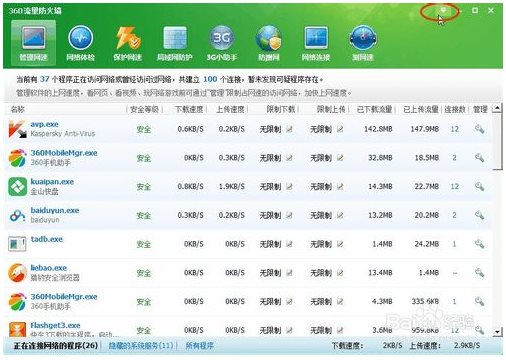Screen dimensions: 506x360
Task: Edit download limit for 360MobileMgr.exe with 32.8MB downloaded
Action: (289, 158)
